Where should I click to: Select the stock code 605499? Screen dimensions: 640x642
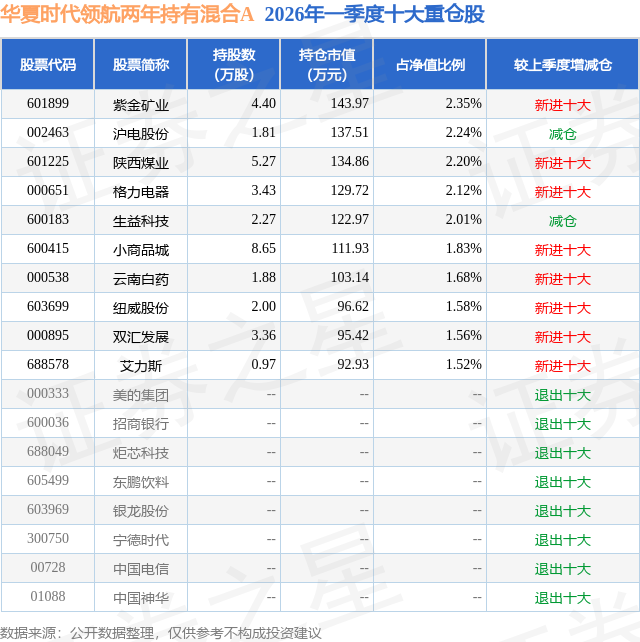48,481
